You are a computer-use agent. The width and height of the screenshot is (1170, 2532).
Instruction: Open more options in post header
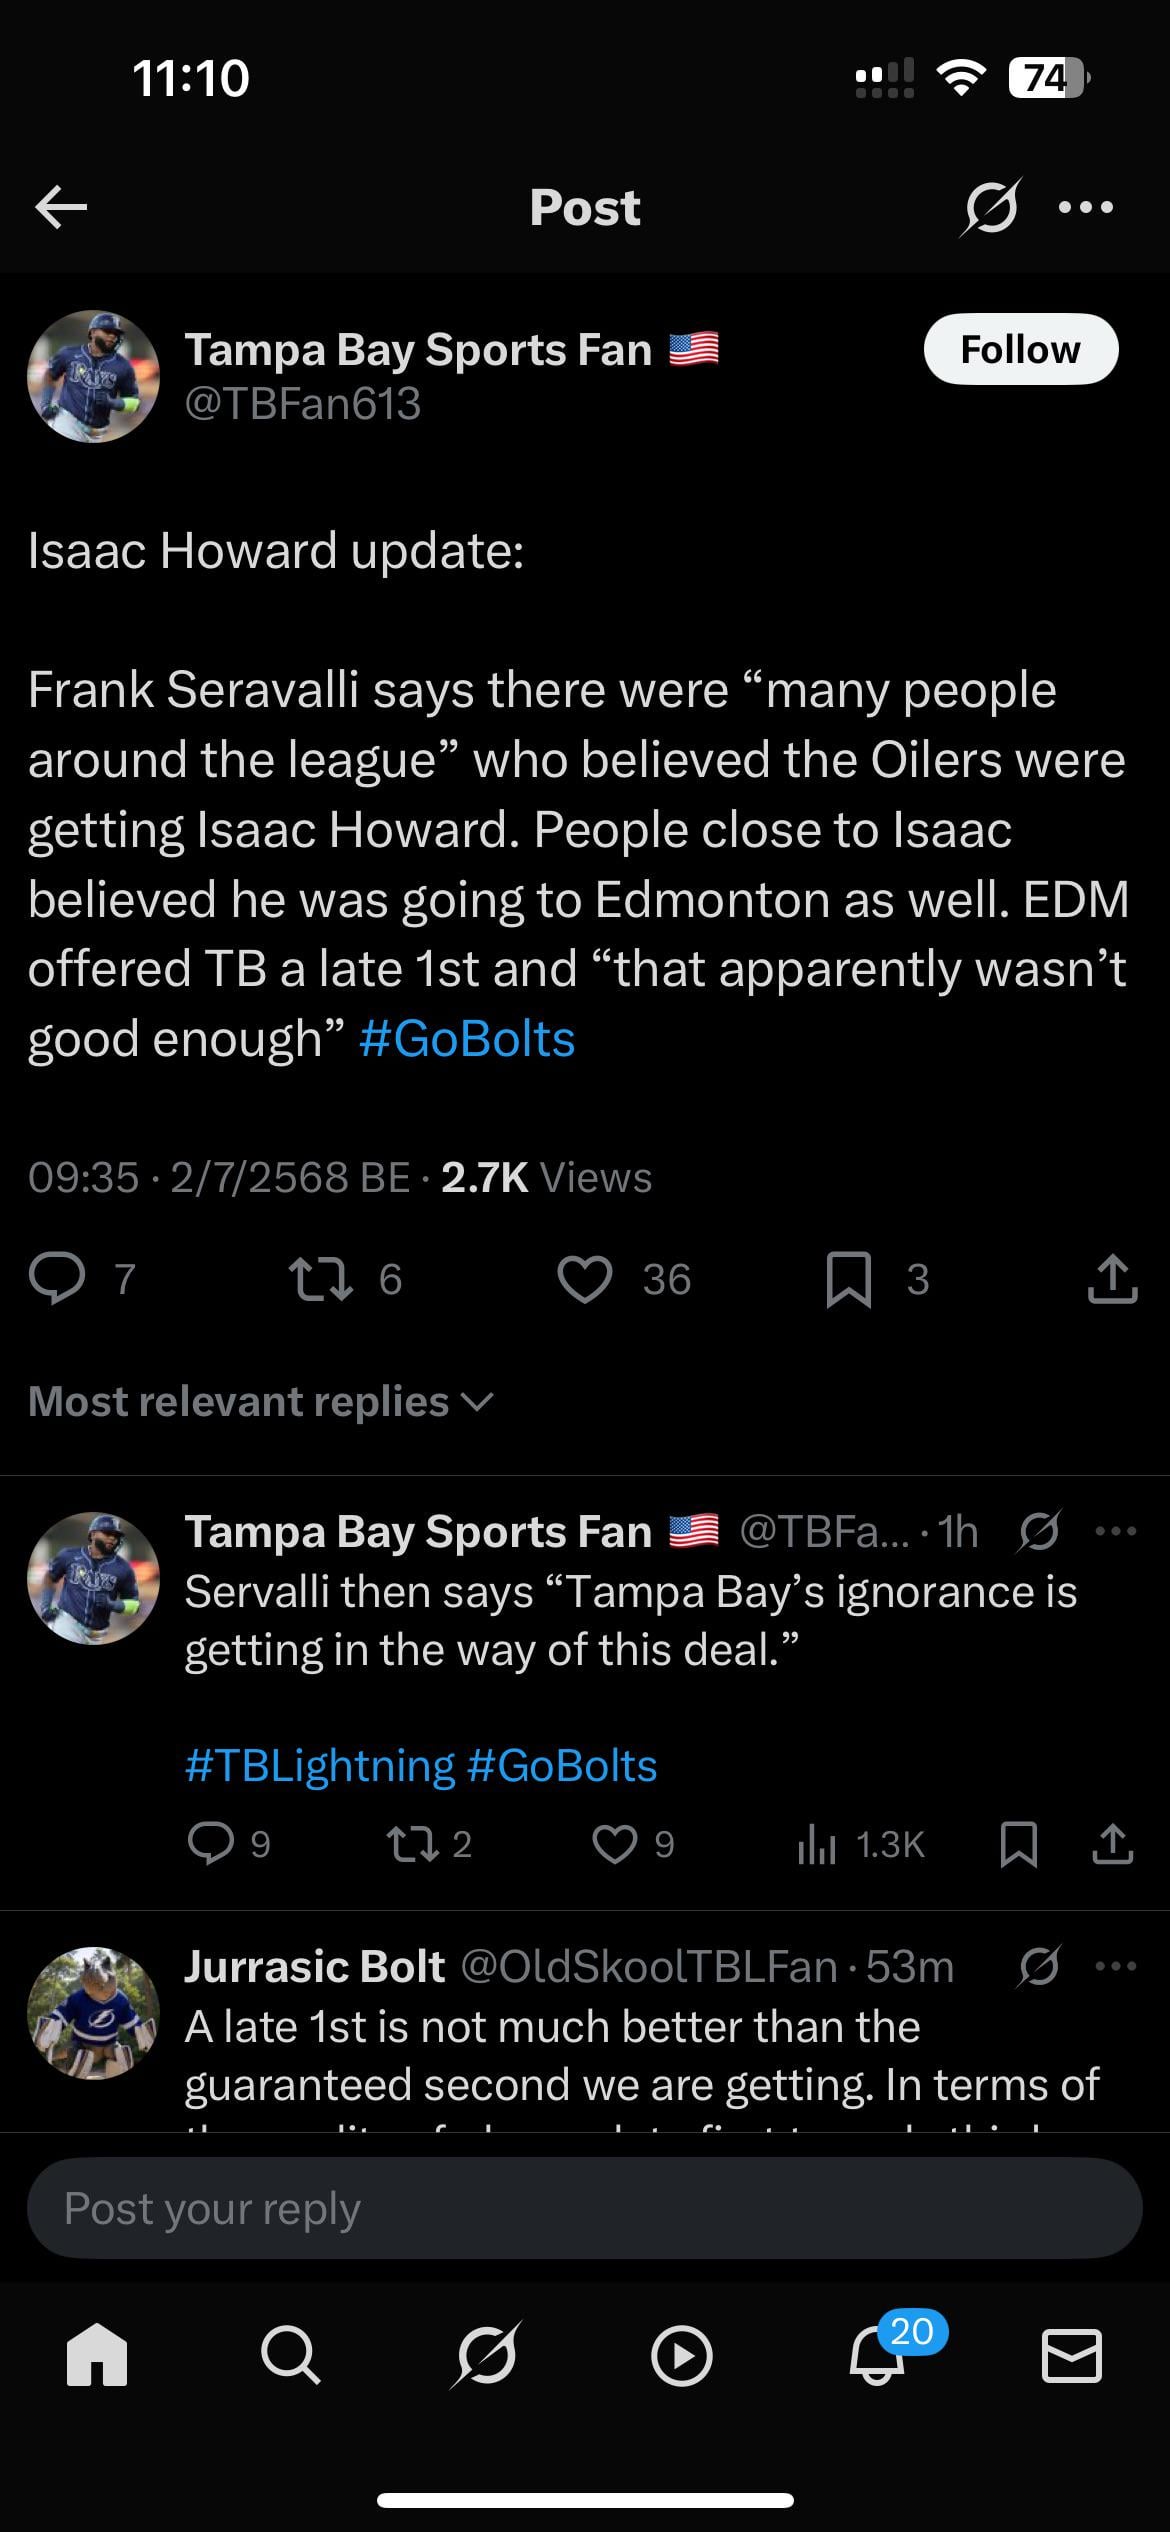[1086, 207]
